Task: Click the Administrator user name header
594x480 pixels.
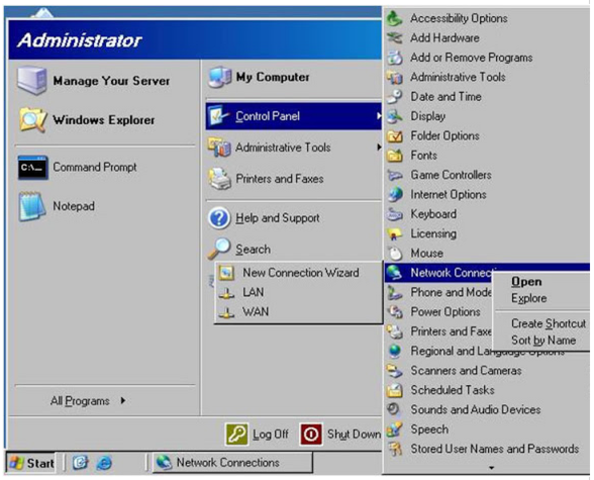Action: coord(80,40)
